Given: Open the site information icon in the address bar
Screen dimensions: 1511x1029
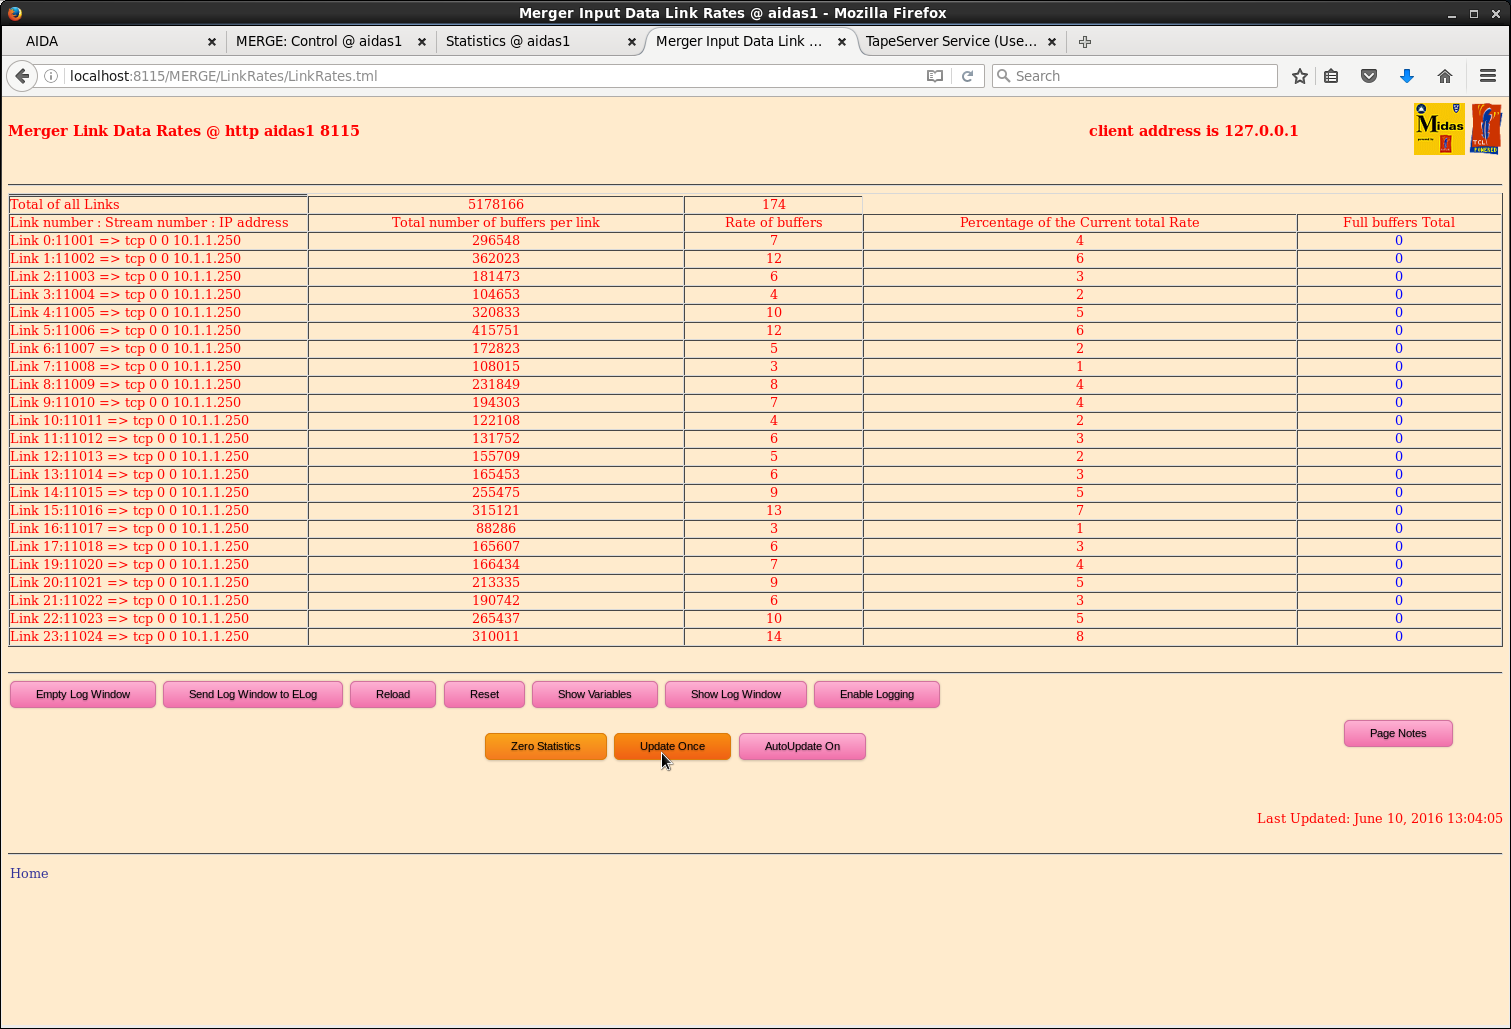Looking at the screenshot, I should [x=51, y=76].
